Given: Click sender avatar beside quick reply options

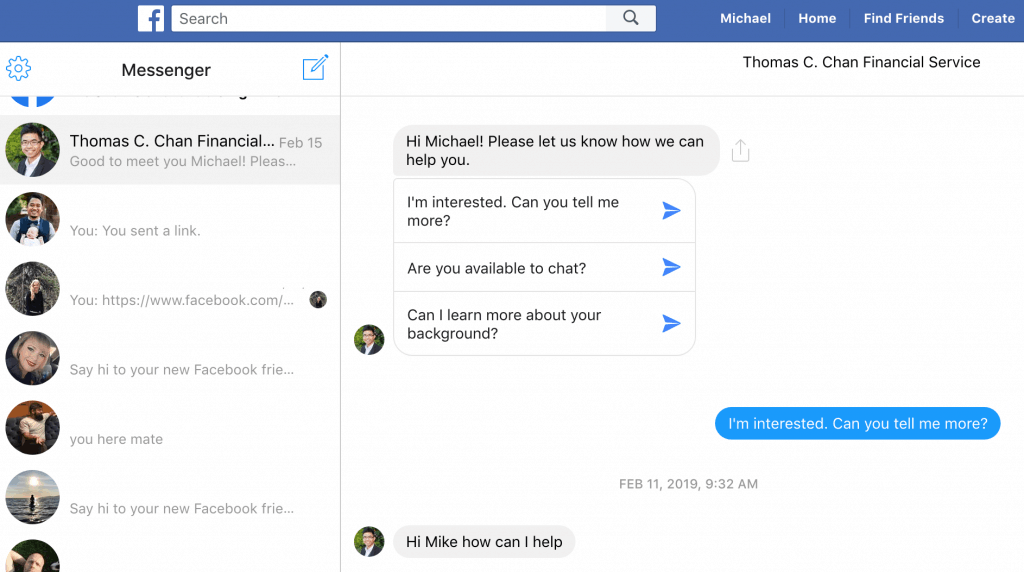Looking at the screenshot, I should click(369, 340).
